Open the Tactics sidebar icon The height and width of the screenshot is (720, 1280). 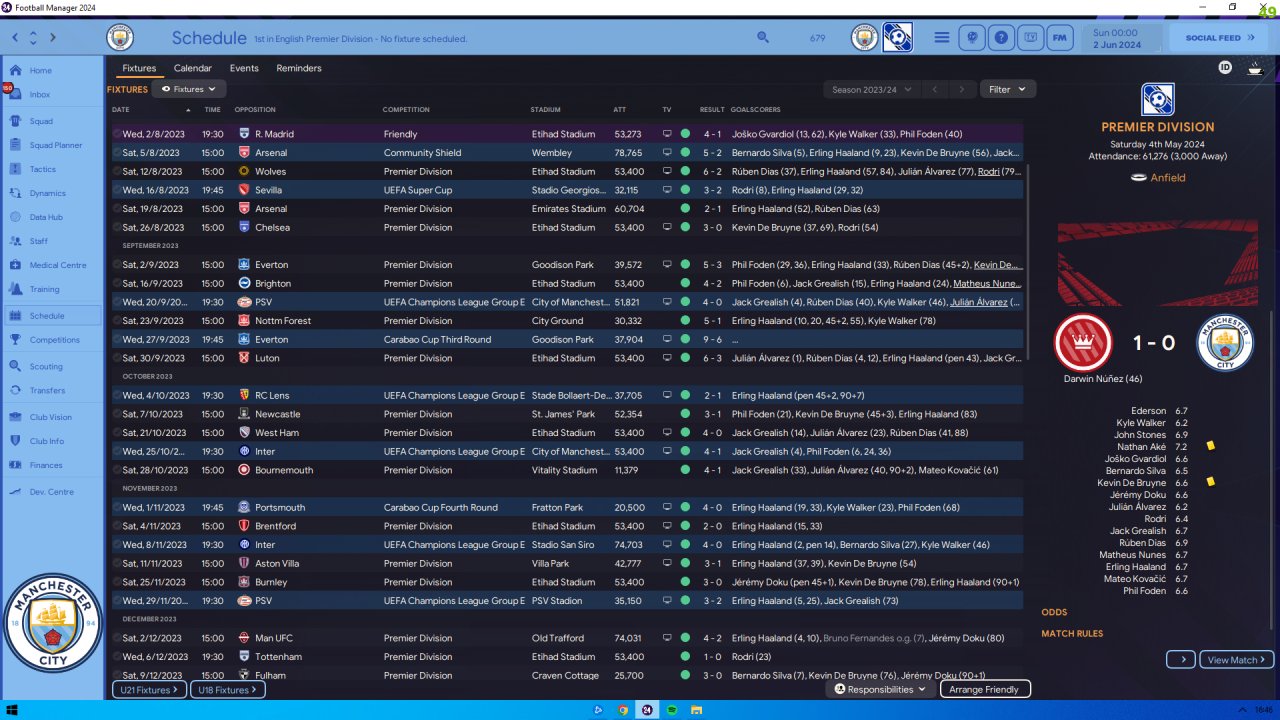[x=16, y=169]
